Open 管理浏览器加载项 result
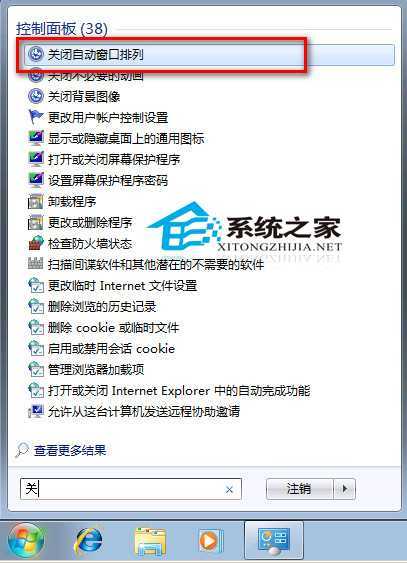This screenshot has width=407, height=563. coord(96,369)
